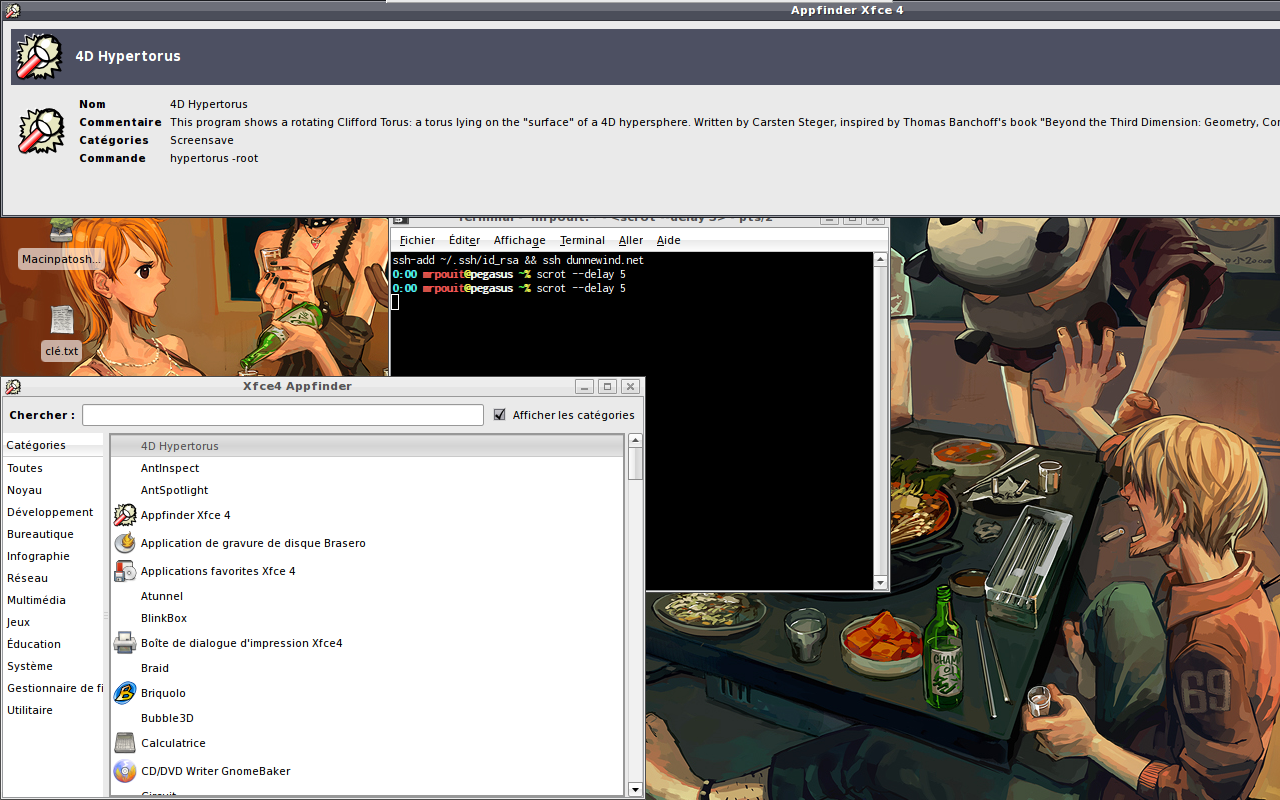Select the print dialog Xfce4 printer icon

coord(125,643)
